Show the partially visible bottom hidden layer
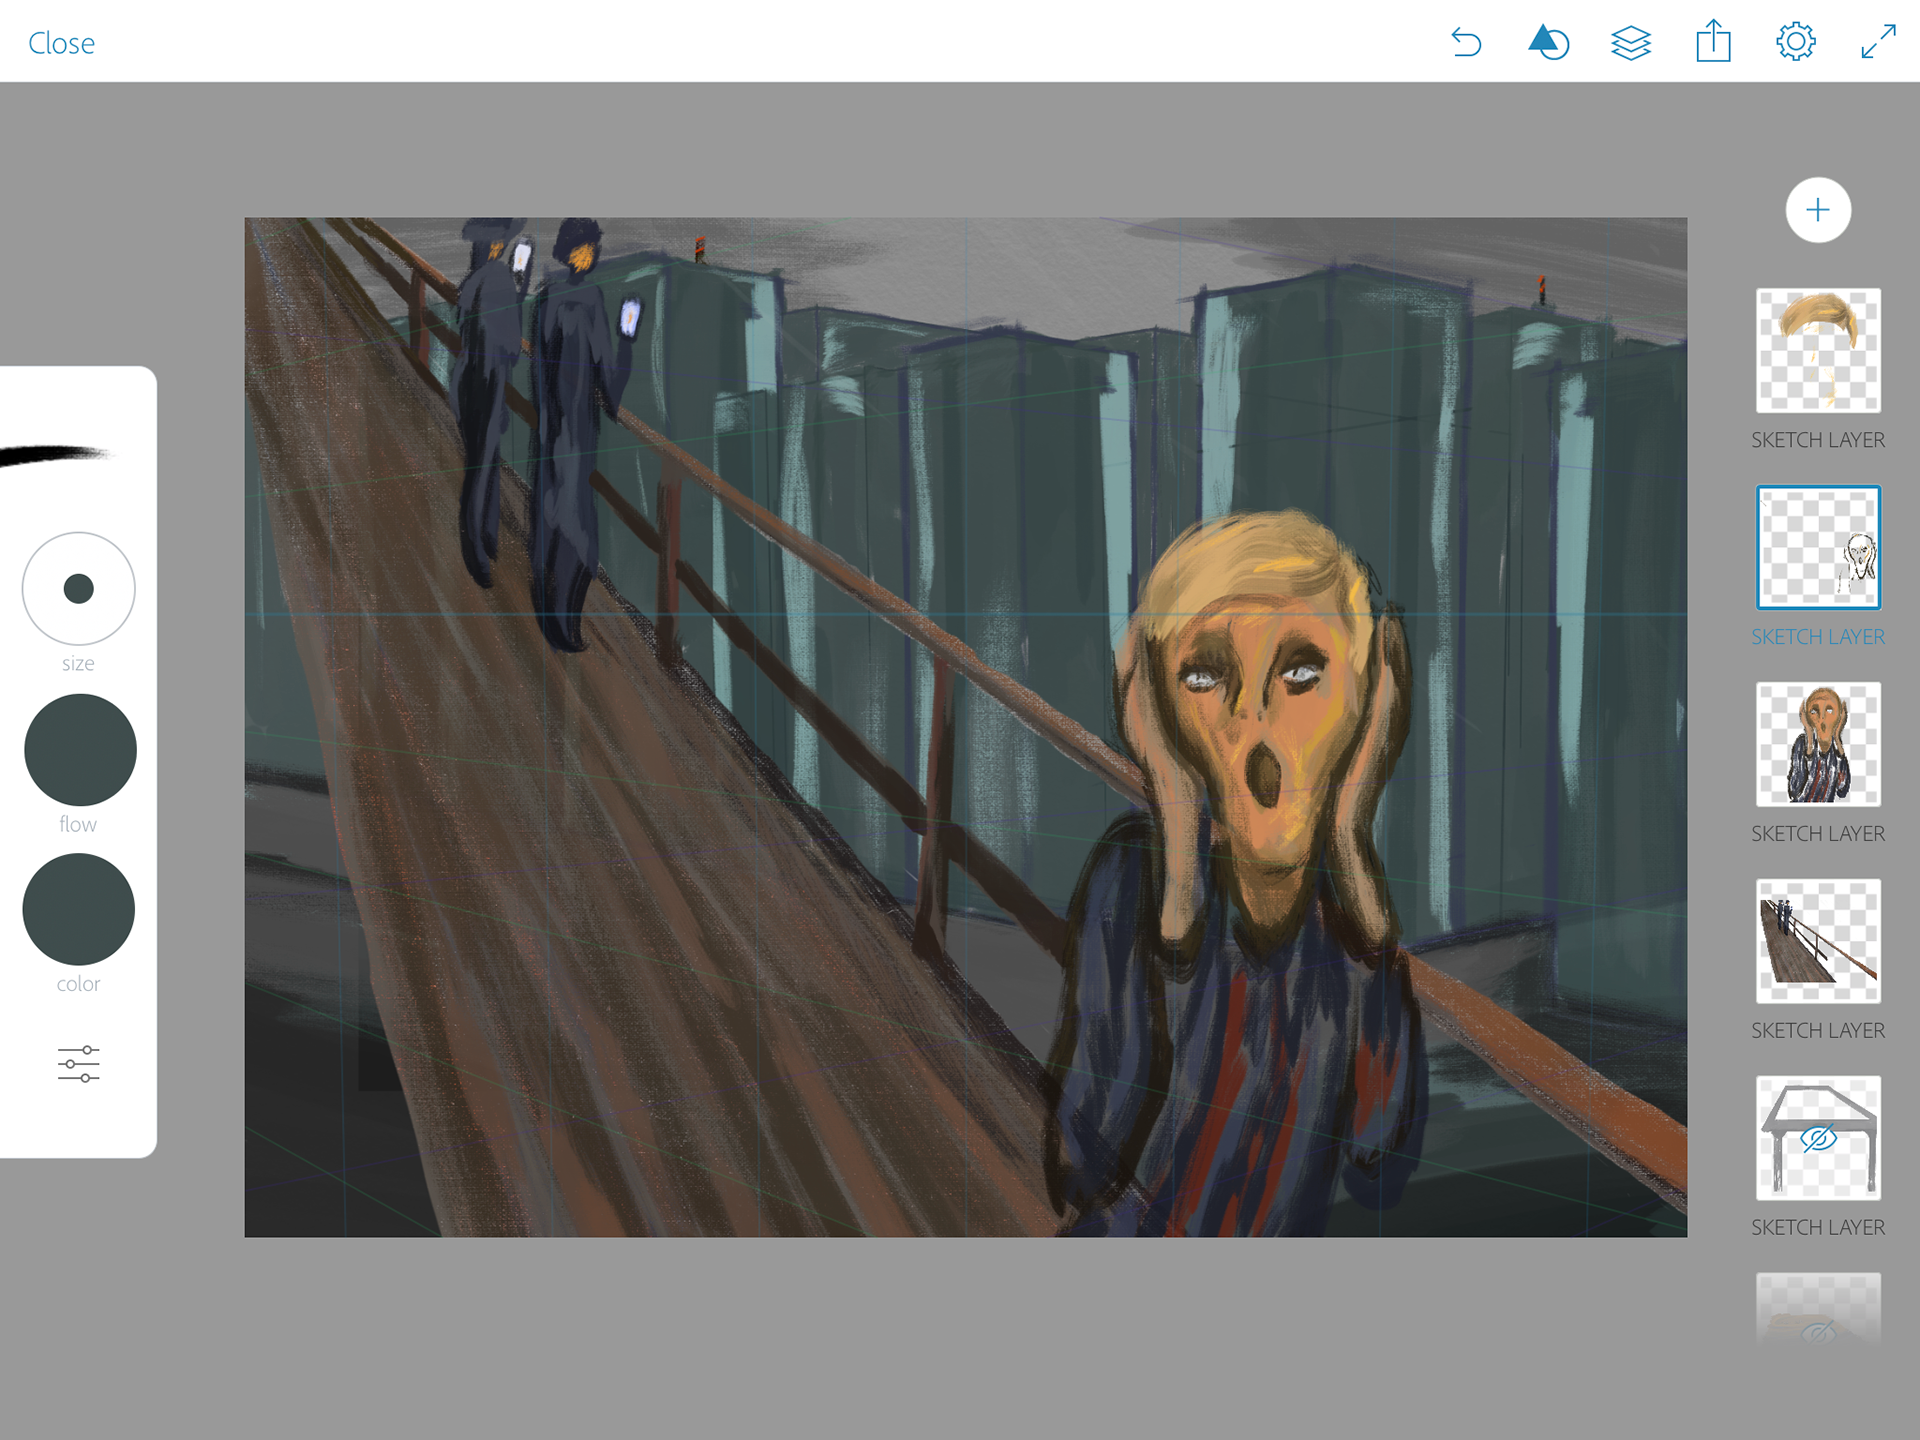Screen dimensions: 1920x1440 [x=1818, y=1310]
